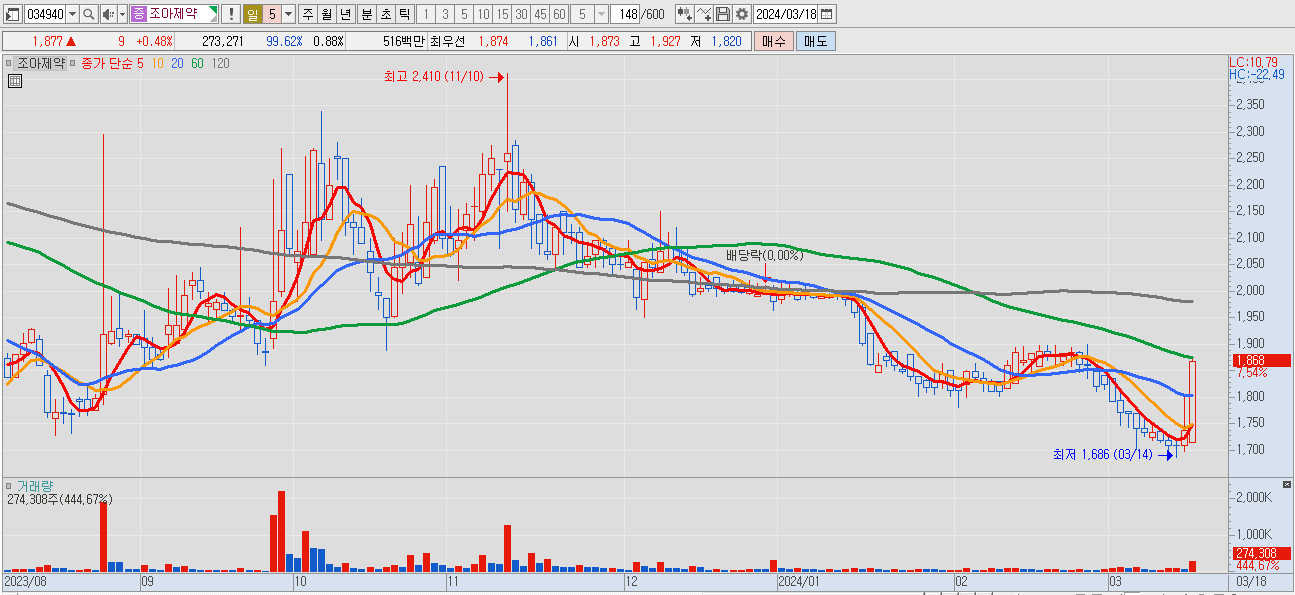The image size is (1295, 595).
Task: Click the green 60 moving average legend
Action: point(197,63)
